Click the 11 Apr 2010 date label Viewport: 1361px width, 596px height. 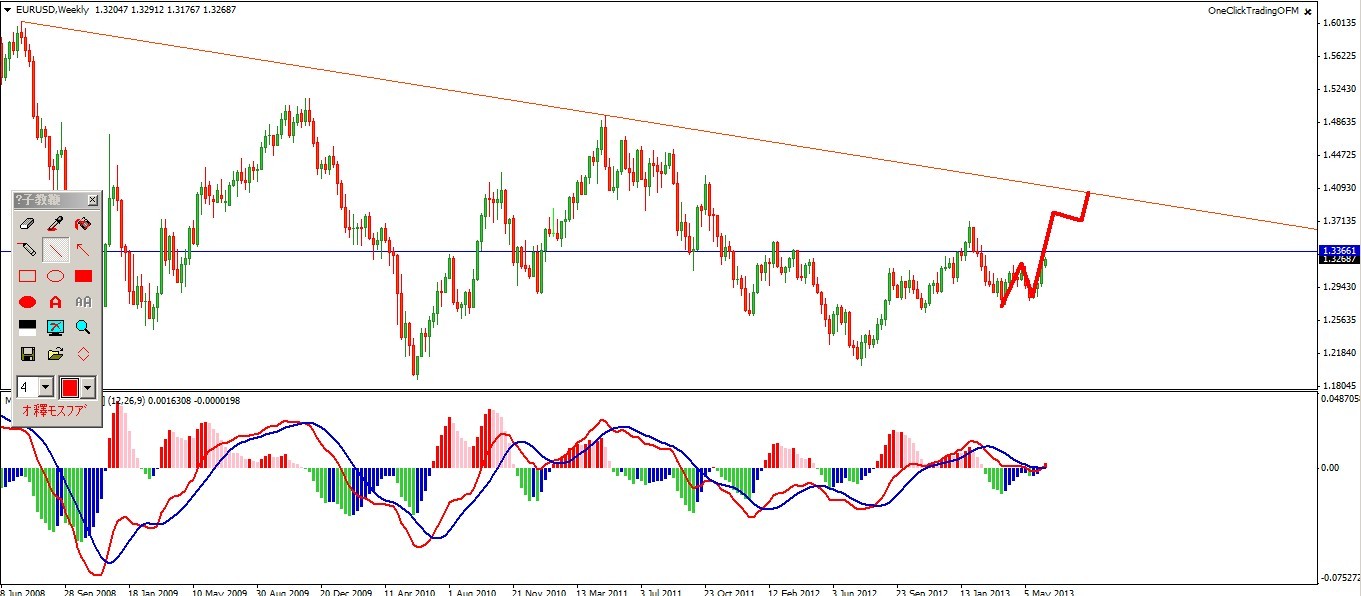click(x=410, y=591)
